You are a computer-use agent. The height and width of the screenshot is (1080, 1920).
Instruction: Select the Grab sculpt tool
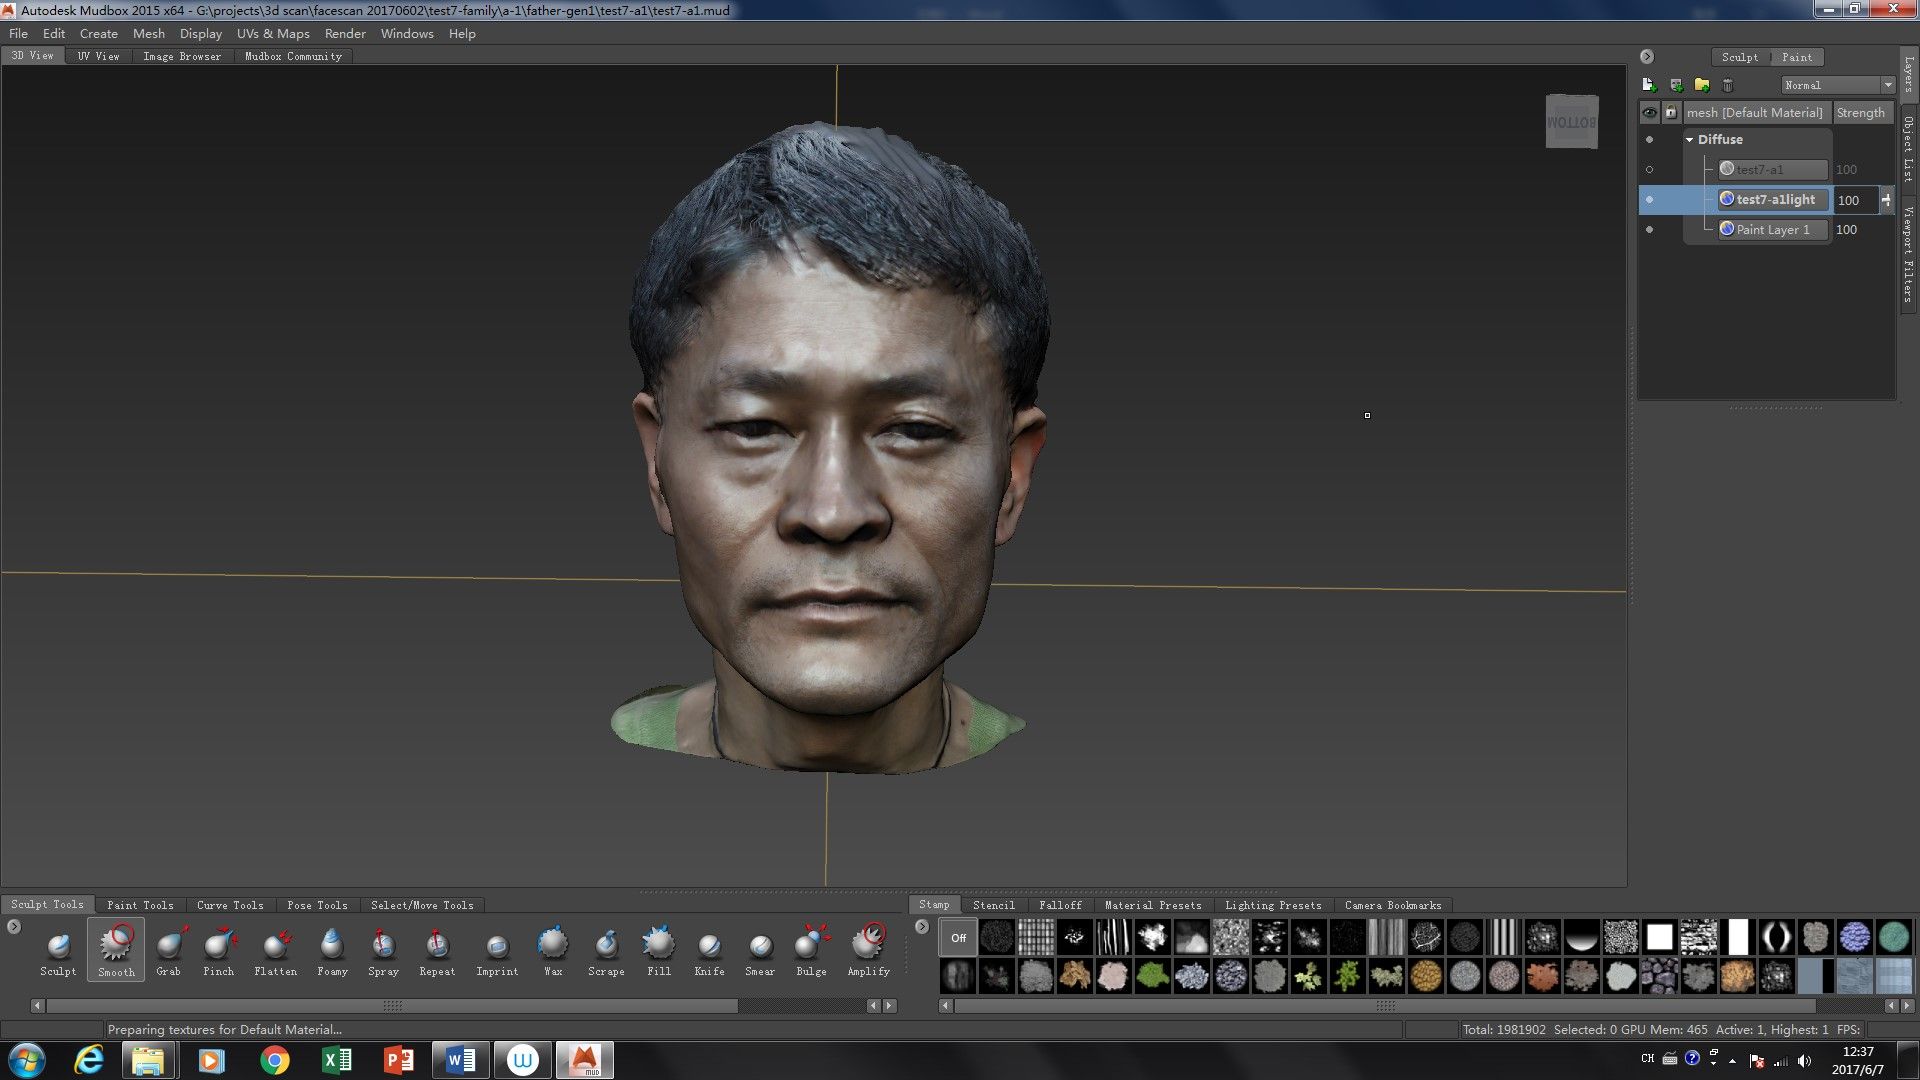tap(169, 948)
